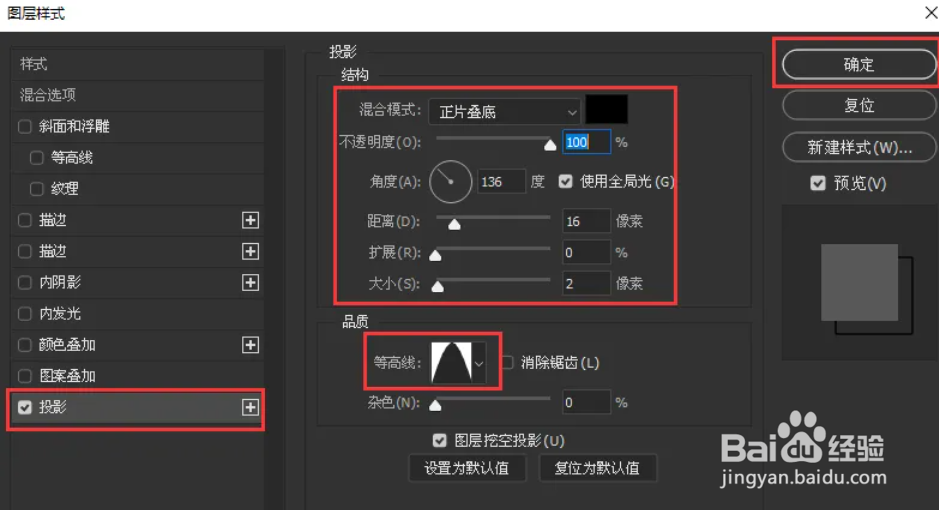
Task: Click the 复位 button
Action: (859, 105)
